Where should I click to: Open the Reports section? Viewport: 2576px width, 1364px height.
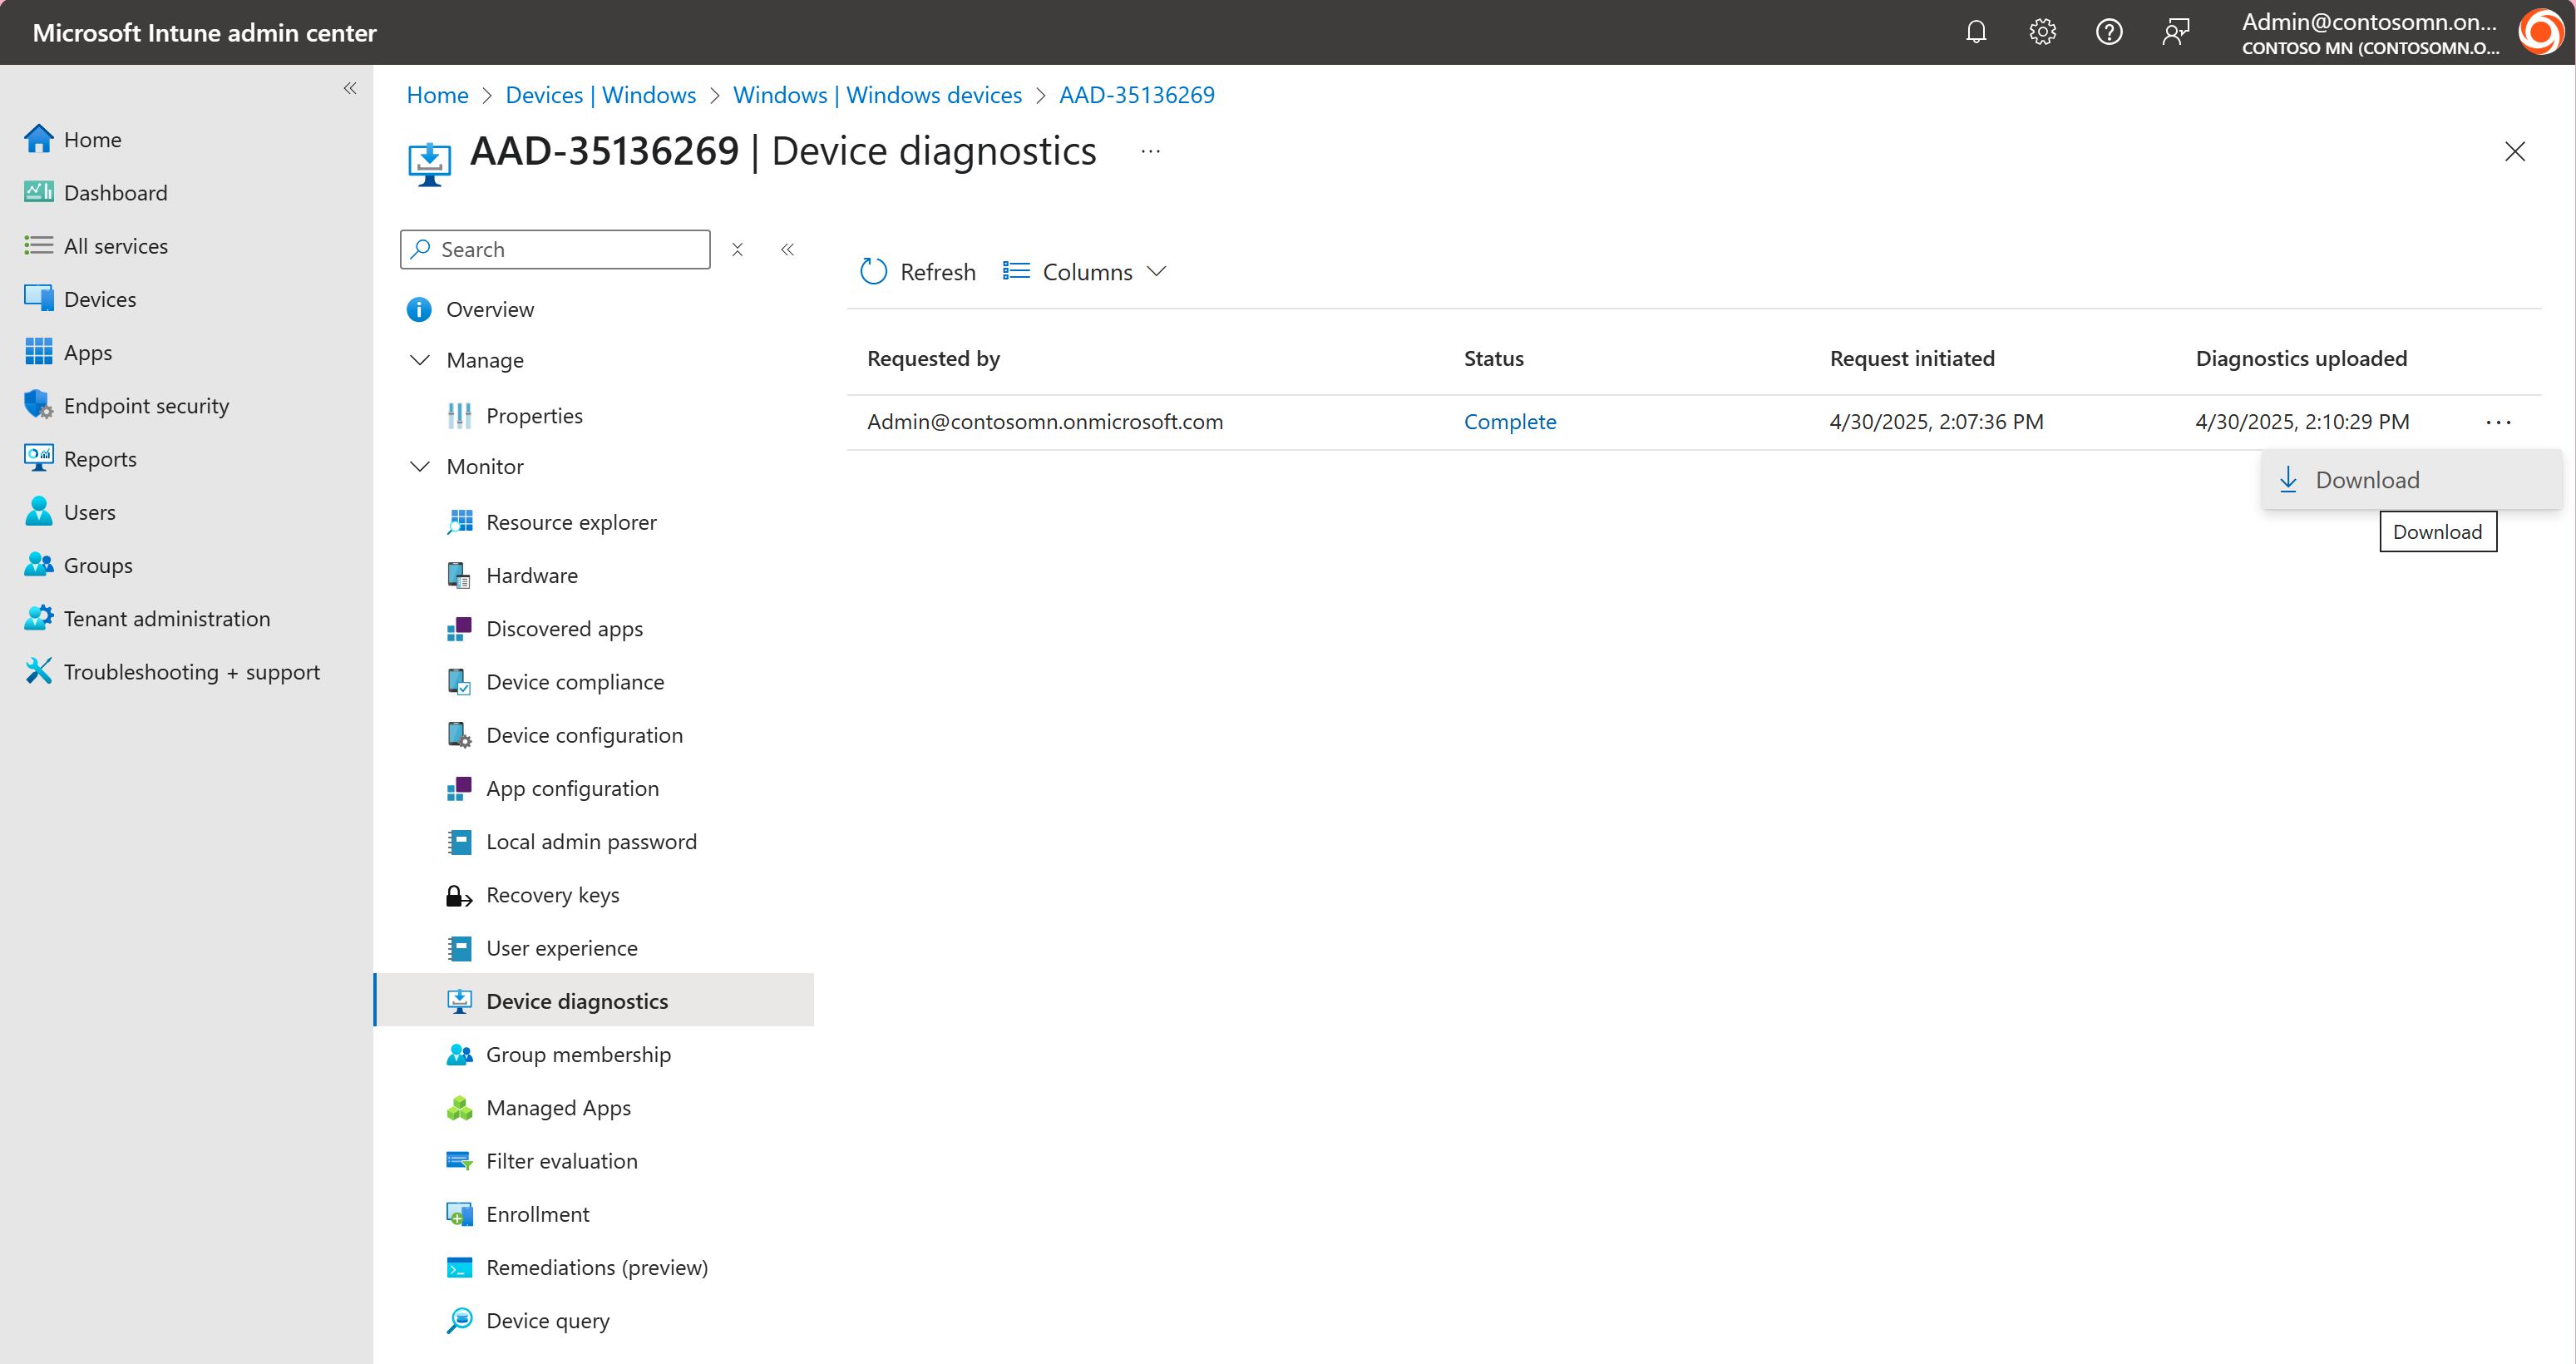coord(100,458)
